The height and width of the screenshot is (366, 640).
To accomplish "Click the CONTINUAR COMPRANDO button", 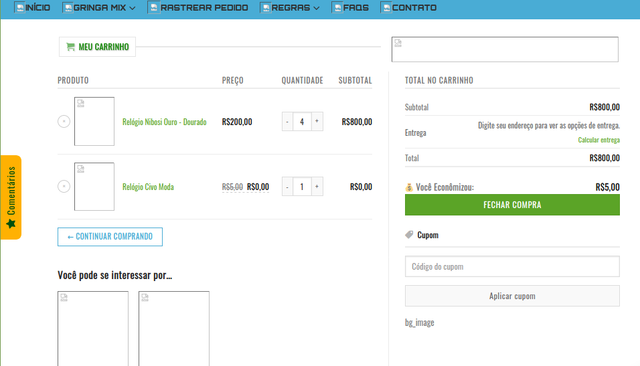I will coord(110,237).
